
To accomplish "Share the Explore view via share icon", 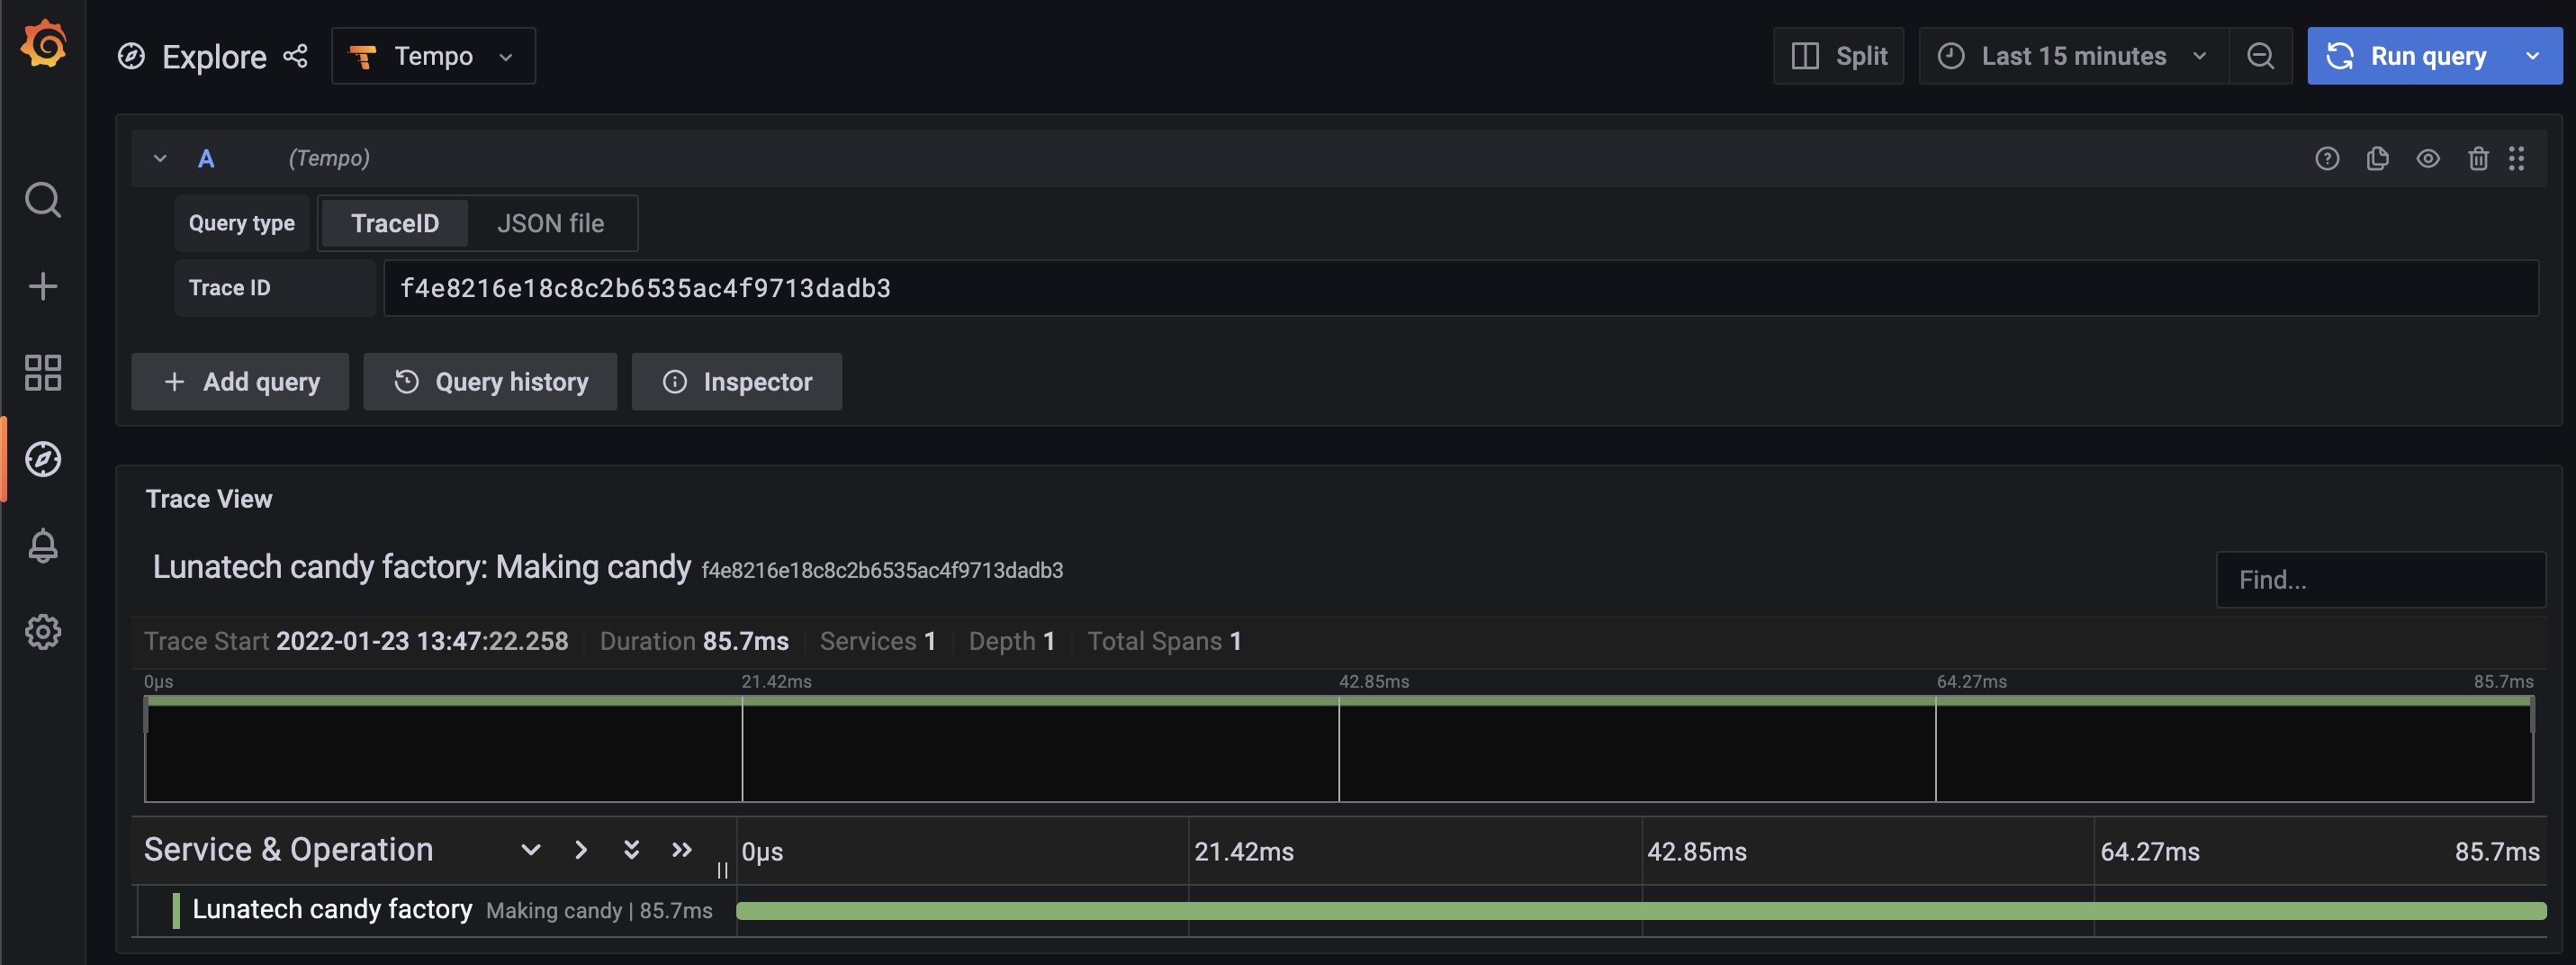I will (295, 56).
